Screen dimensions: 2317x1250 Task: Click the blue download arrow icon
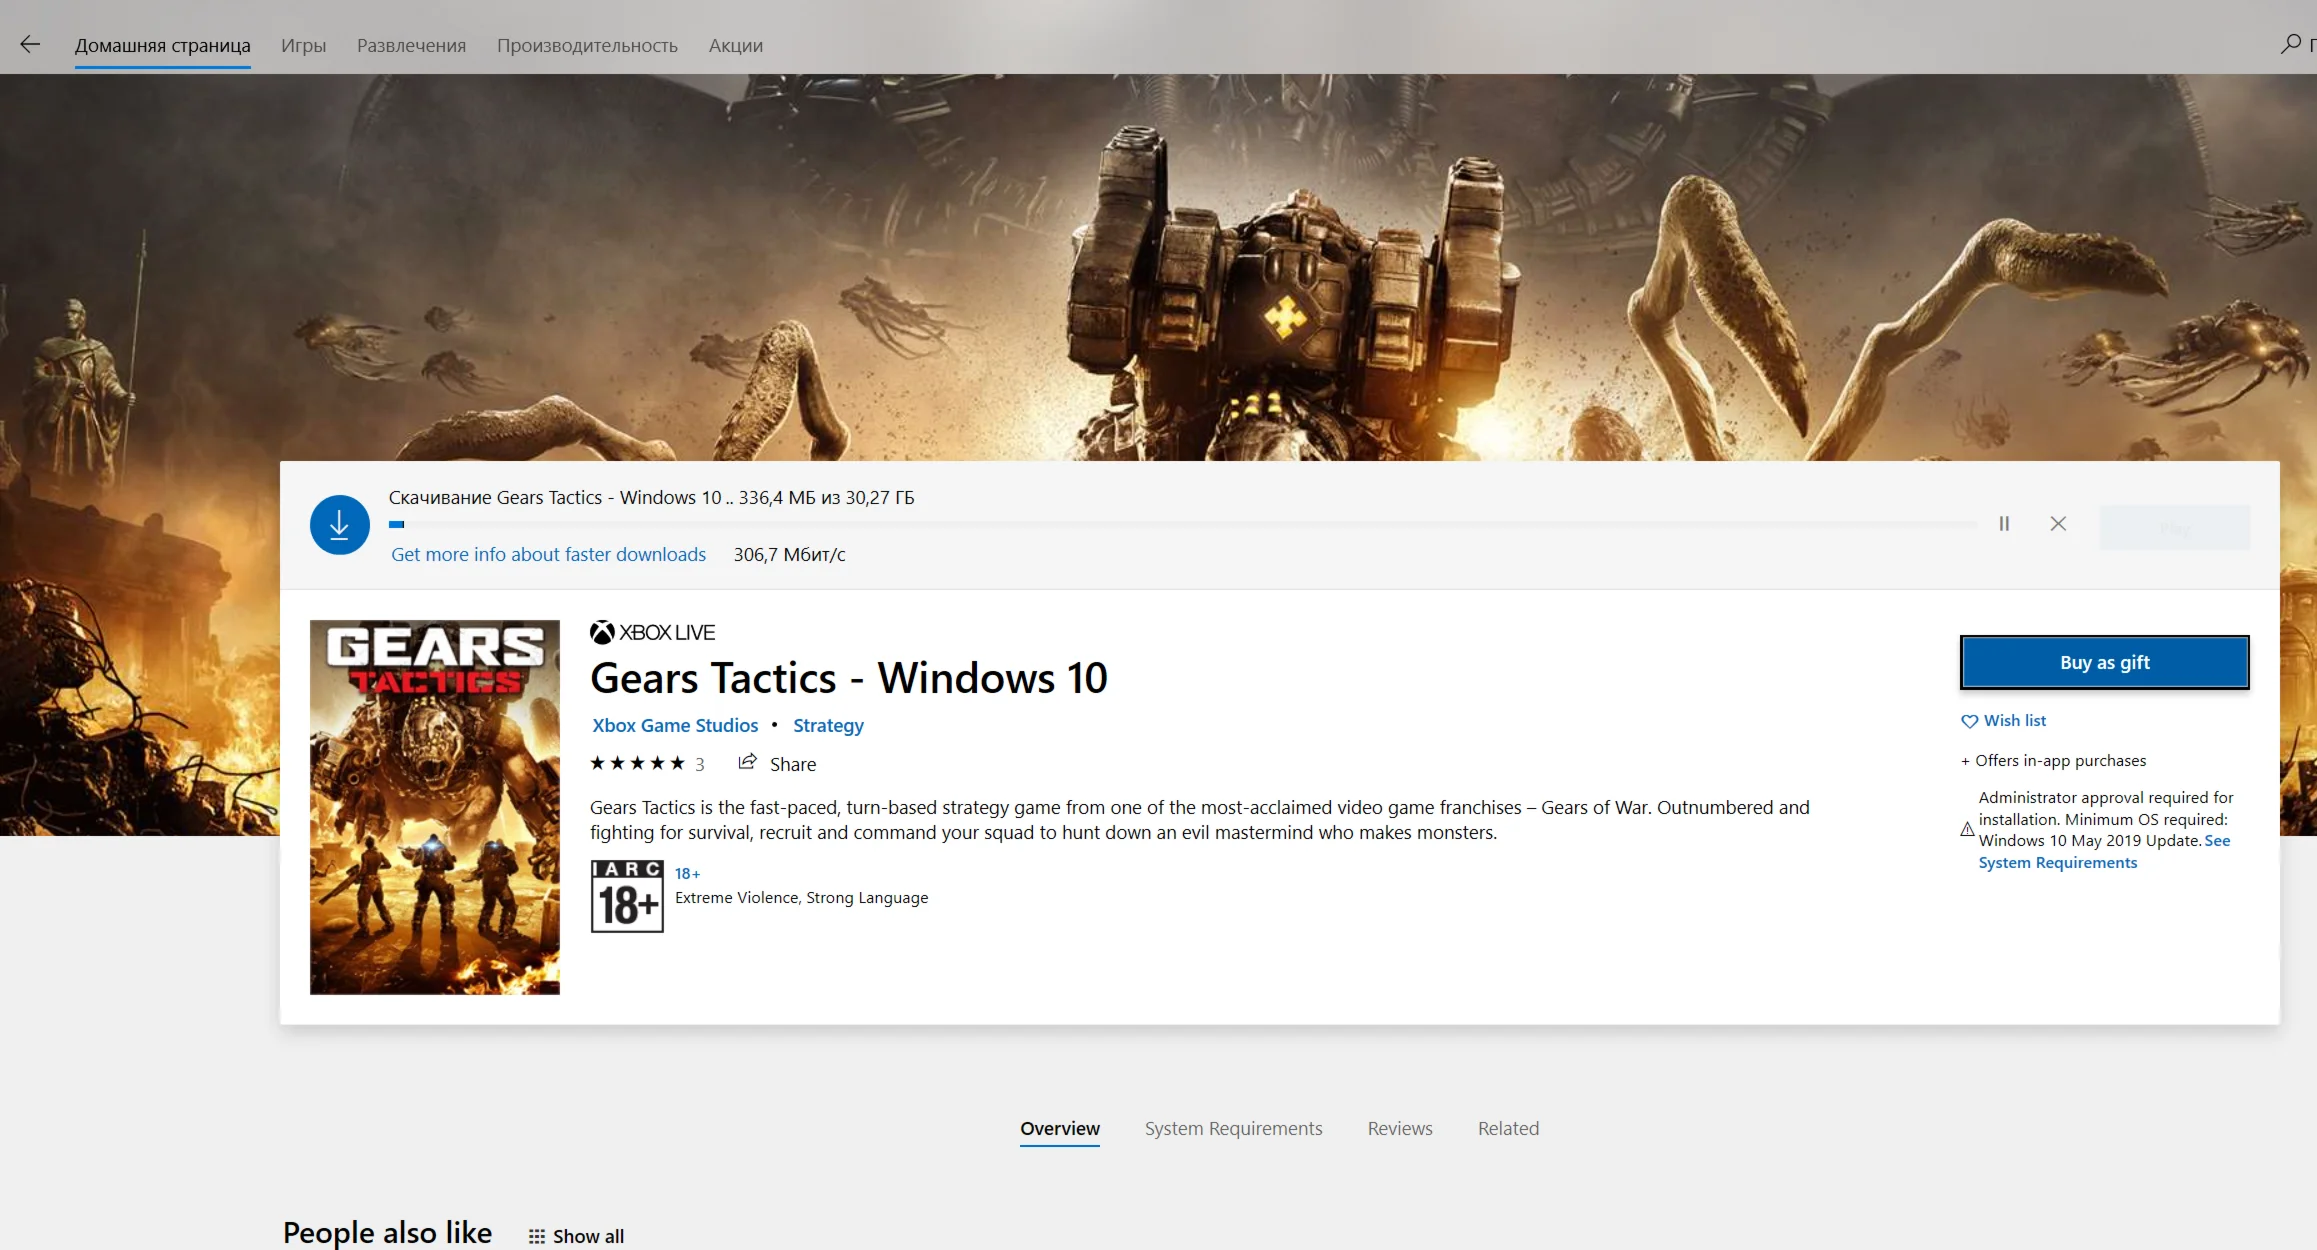[340, 524]
